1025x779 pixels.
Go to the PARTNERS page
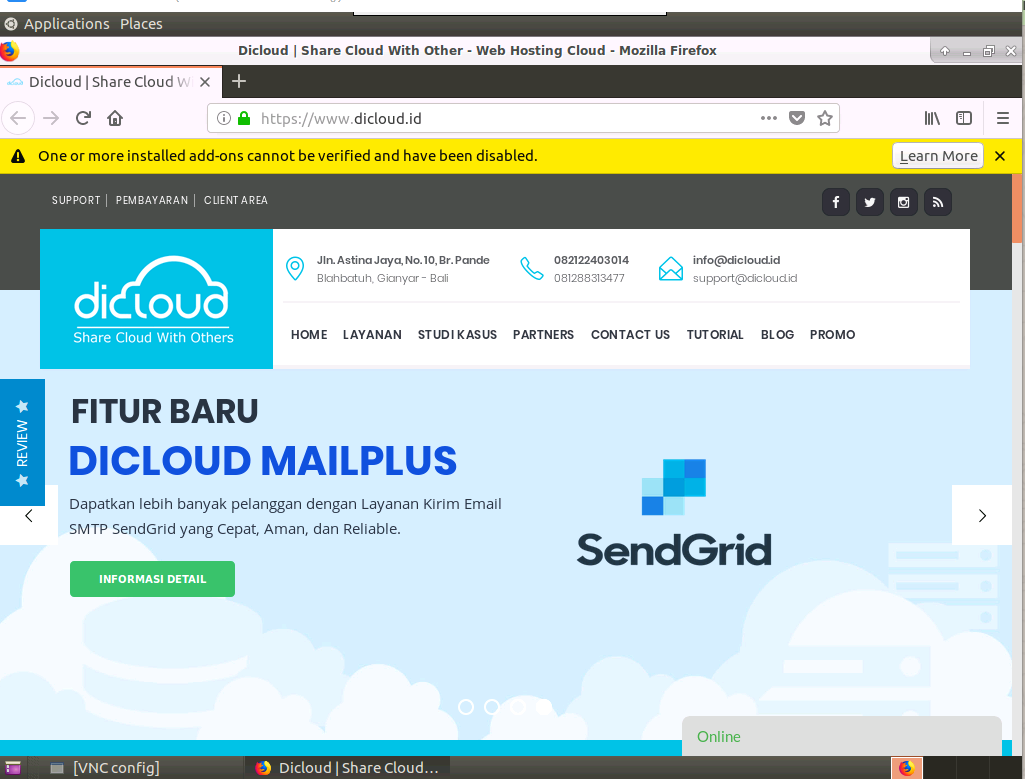[543, 335]
